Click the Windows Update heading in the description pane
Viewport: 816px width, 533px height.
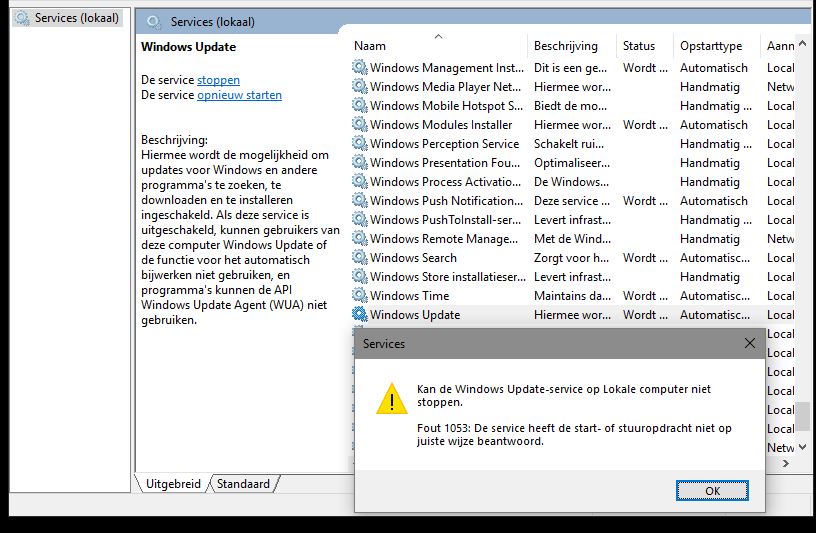(x=188, y=47)
